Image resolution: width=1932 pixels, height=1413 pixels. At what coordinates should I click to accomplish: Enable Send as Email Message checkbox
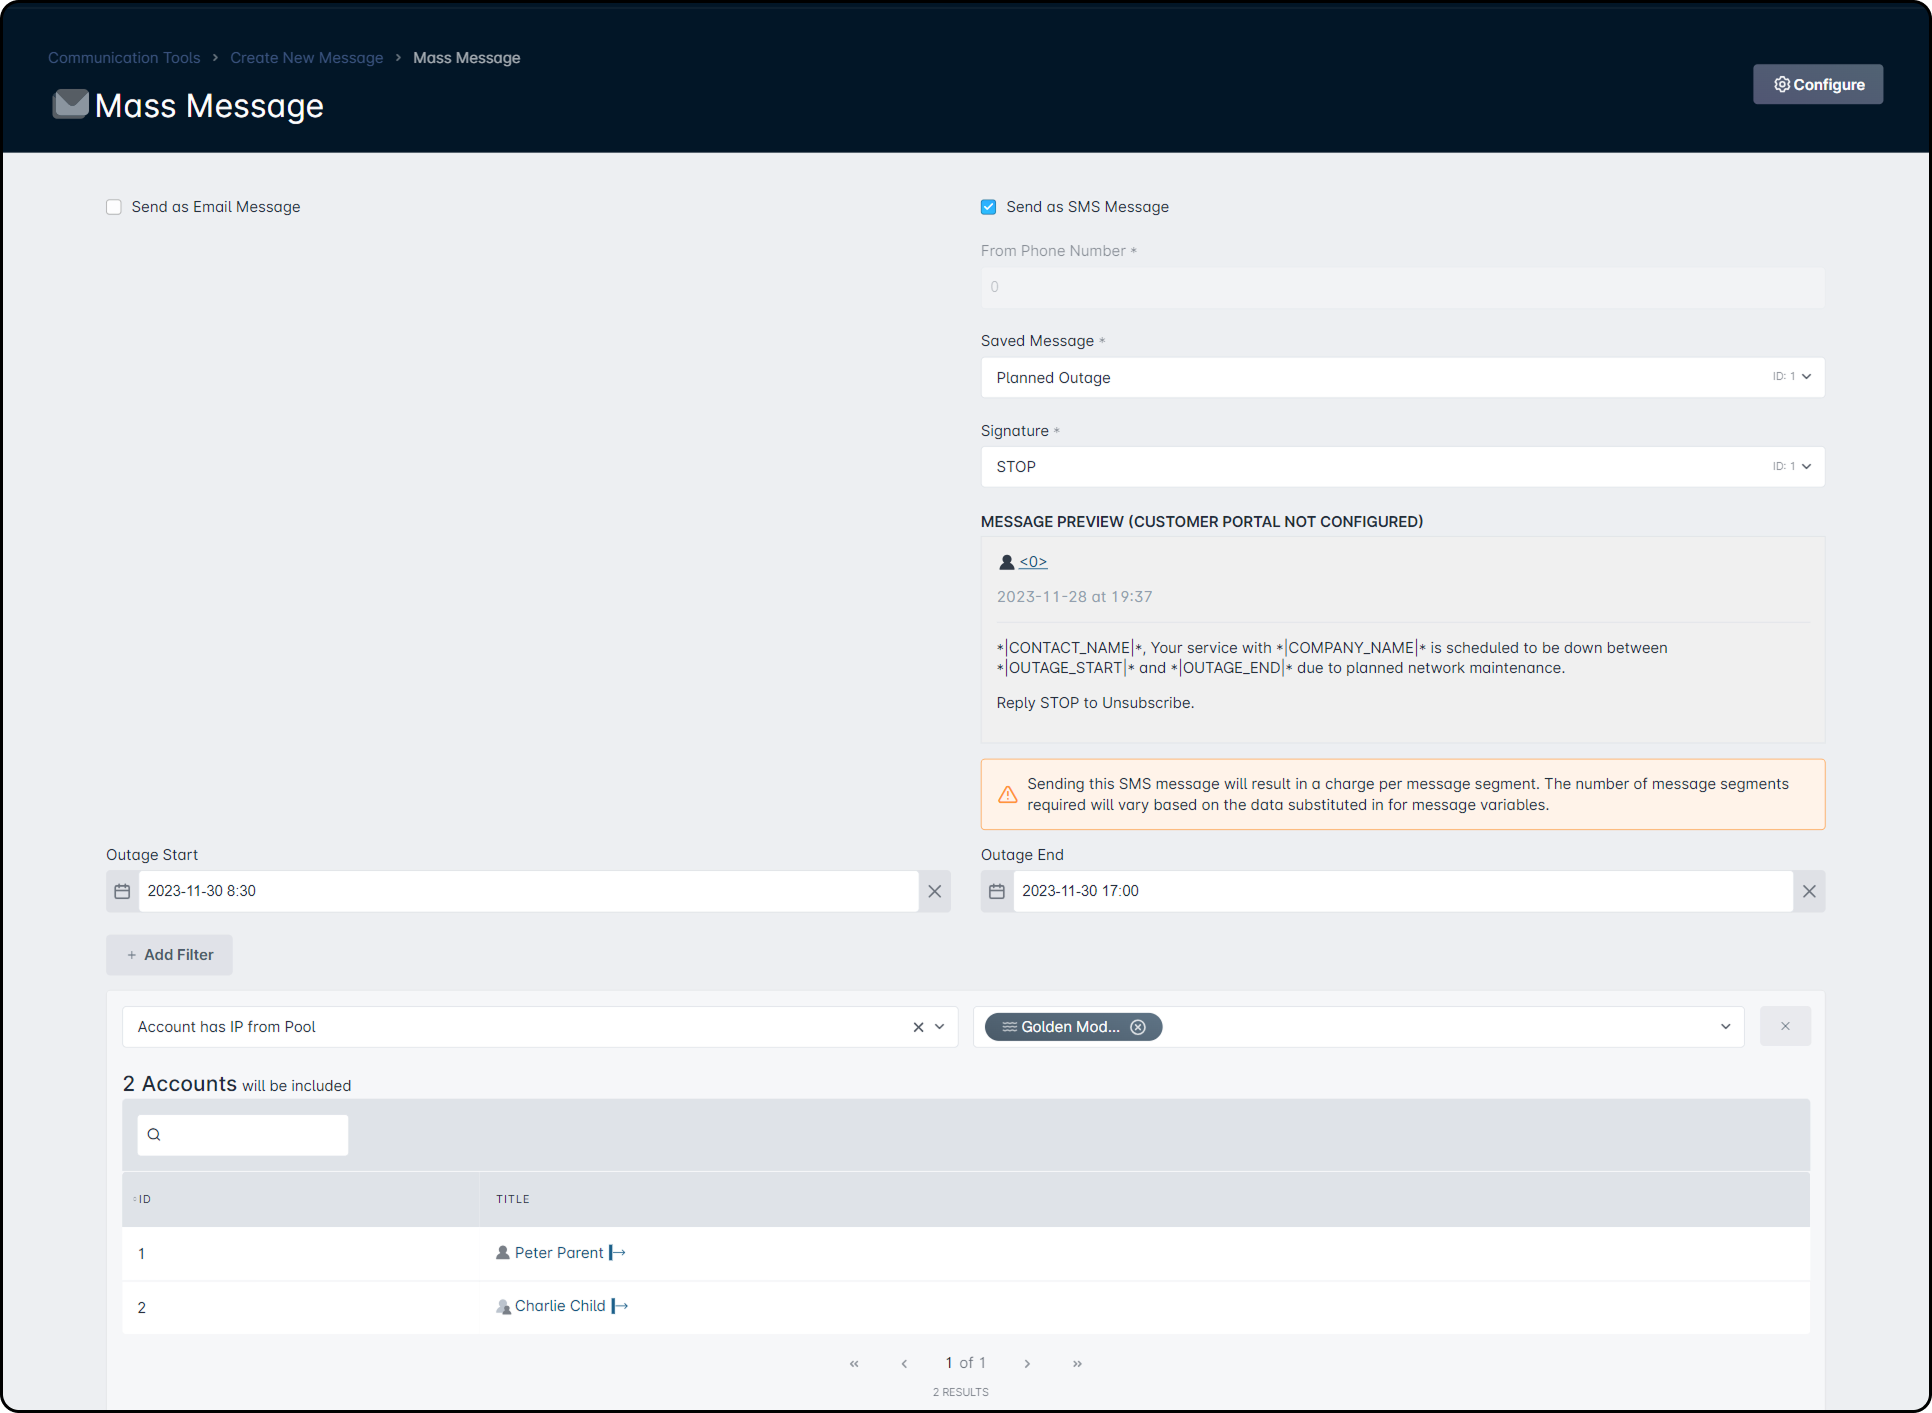tap(114, 207)
